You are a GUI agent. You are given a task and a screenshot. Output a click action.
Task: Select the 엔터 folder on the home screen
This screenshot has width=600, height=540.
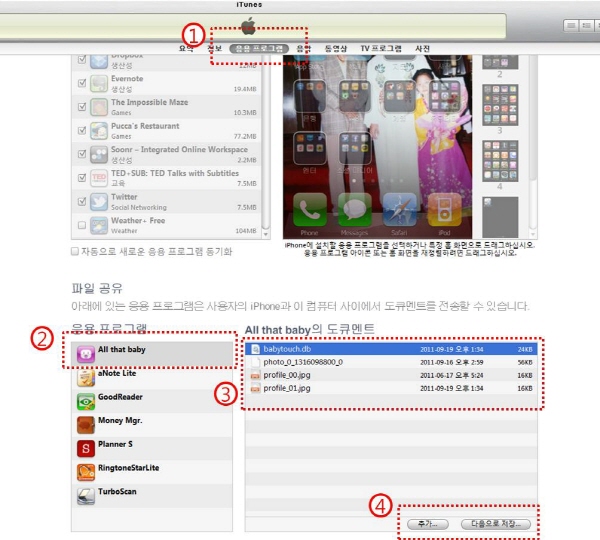[x=310, y=148]
